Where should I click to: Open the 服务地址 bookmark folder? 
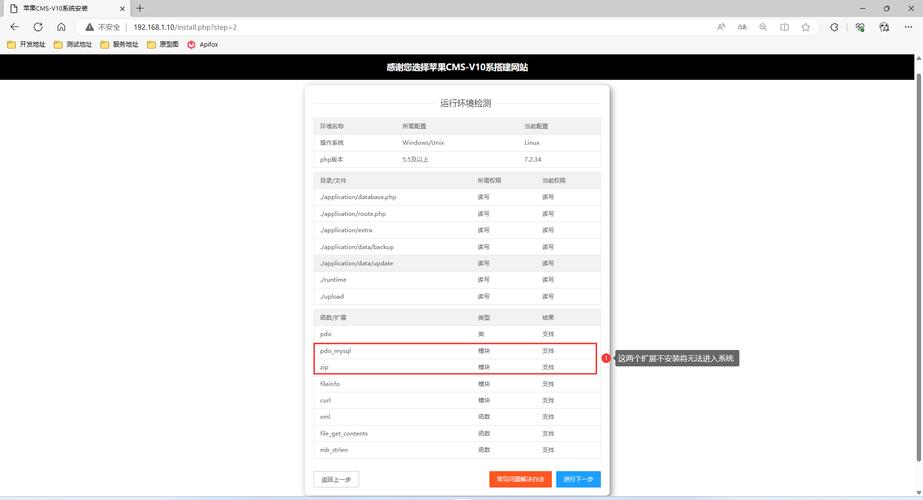pos(119,44)
